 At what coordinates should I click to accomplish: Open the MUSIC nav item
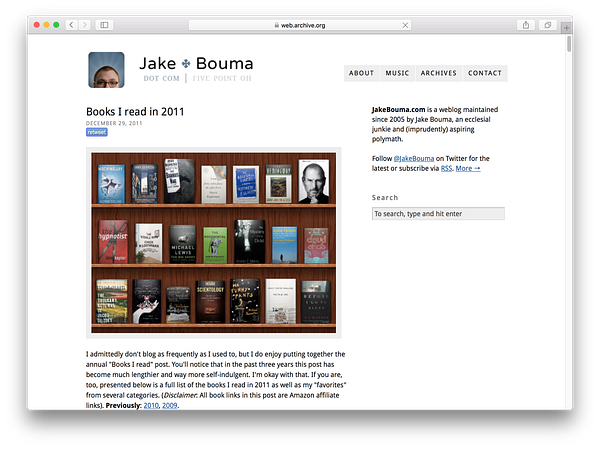point(397,73)
